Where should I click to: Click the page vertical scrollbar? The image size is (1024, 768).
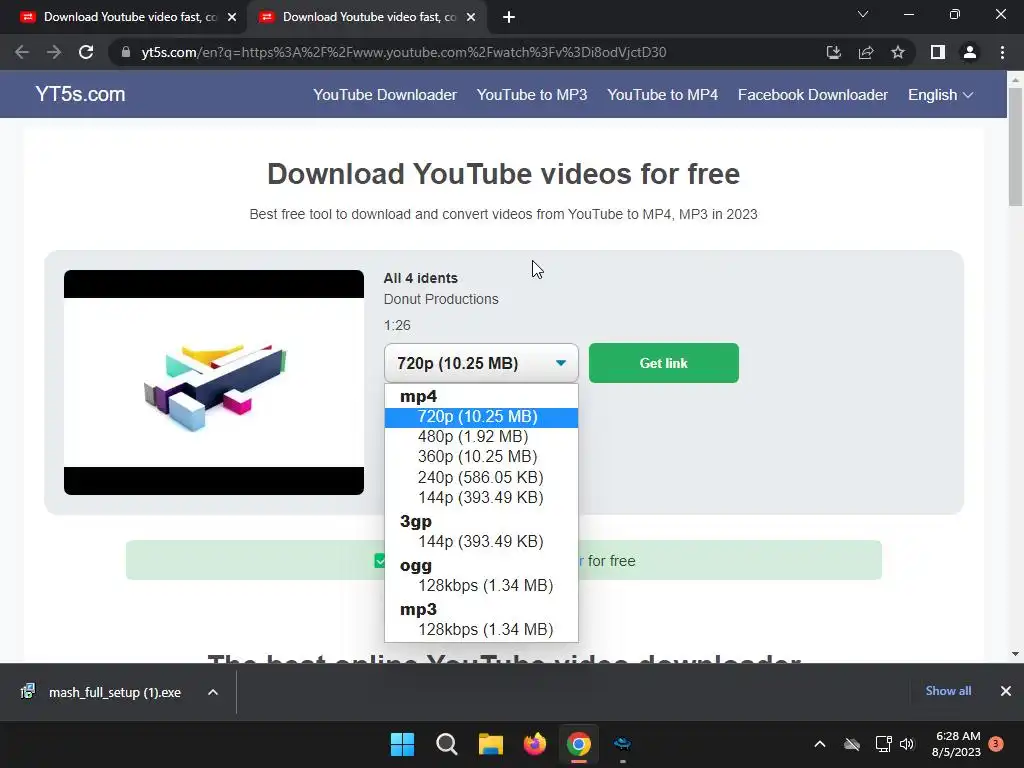(x=1015, y=148)
